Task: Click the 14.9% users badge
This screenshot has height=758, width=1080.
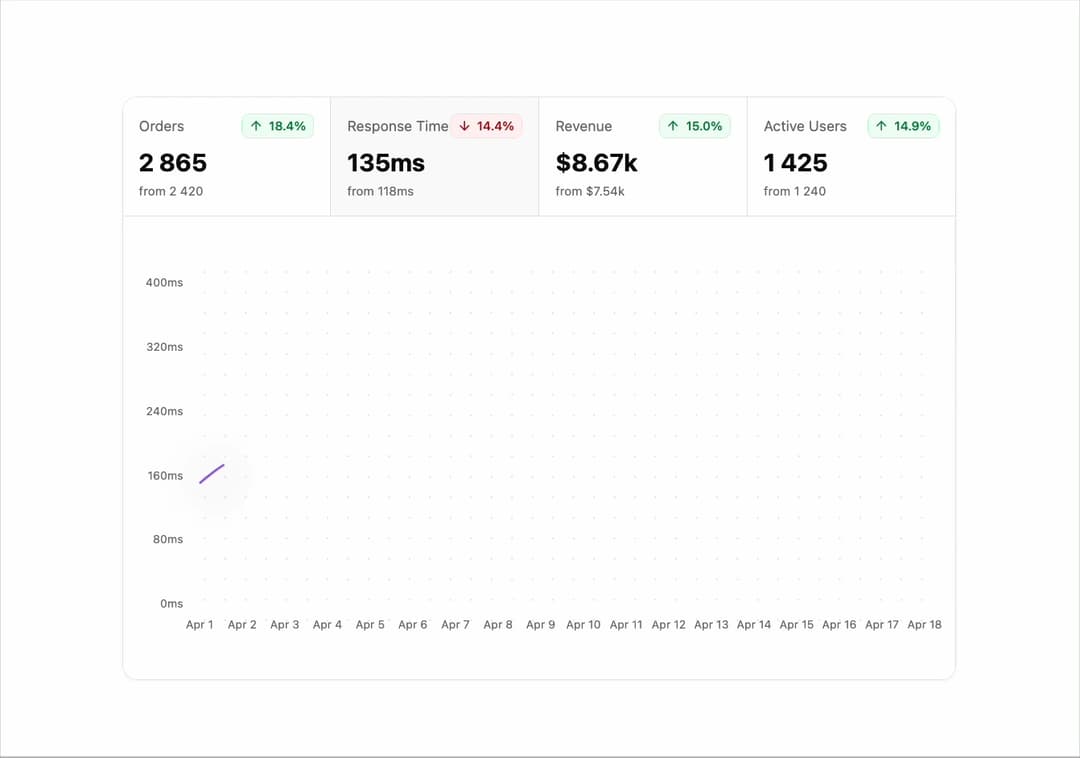Action: point(903,126)
